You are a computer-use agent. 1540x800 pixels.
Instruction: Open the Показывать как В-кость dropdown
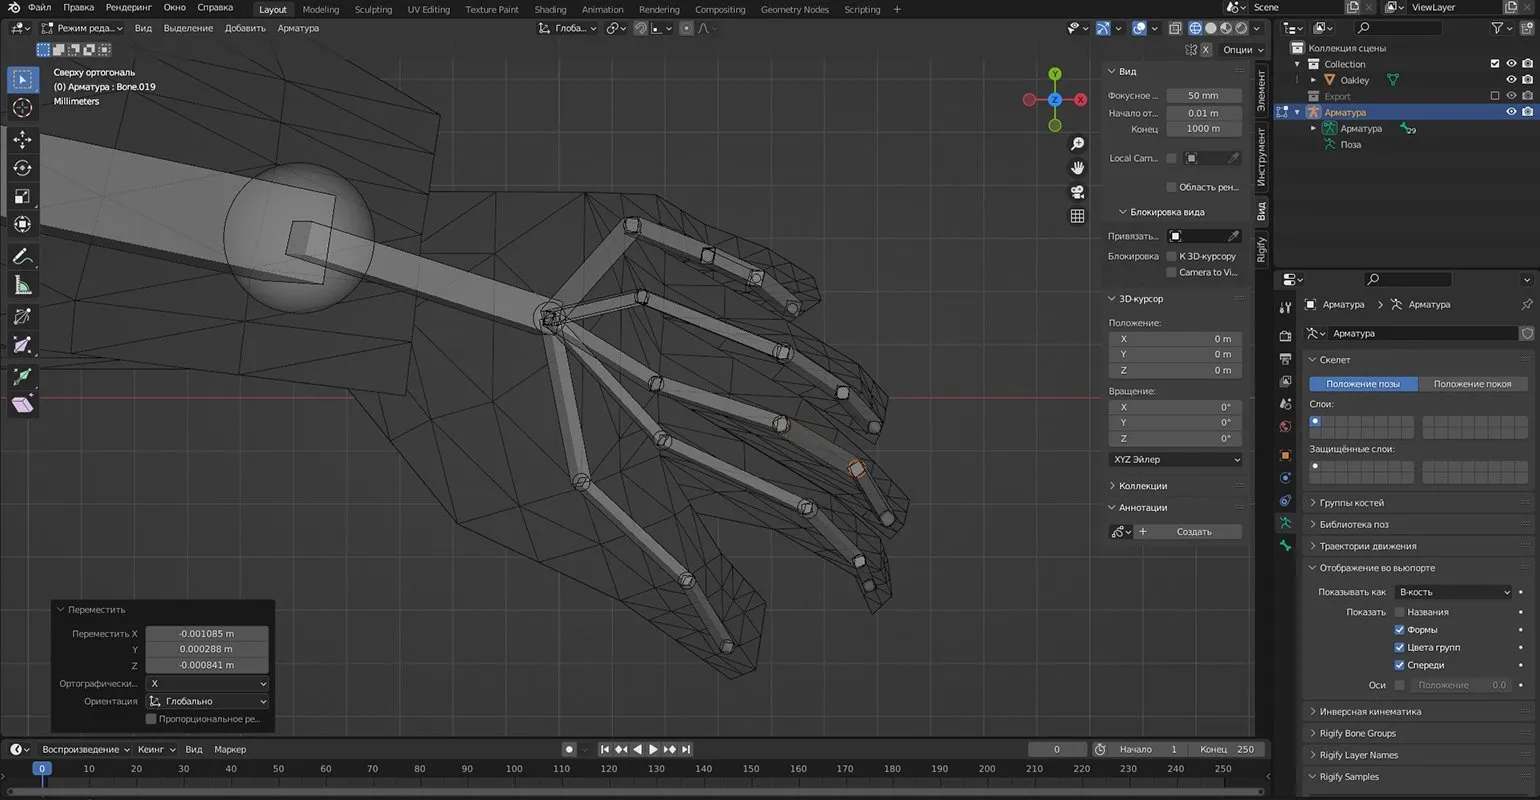pos(1453,592)
